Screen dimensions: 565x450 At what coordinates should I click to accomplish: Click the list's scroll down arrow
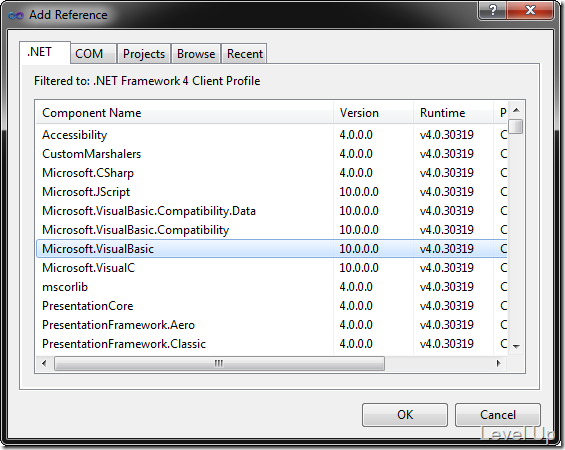click(516, 346)
